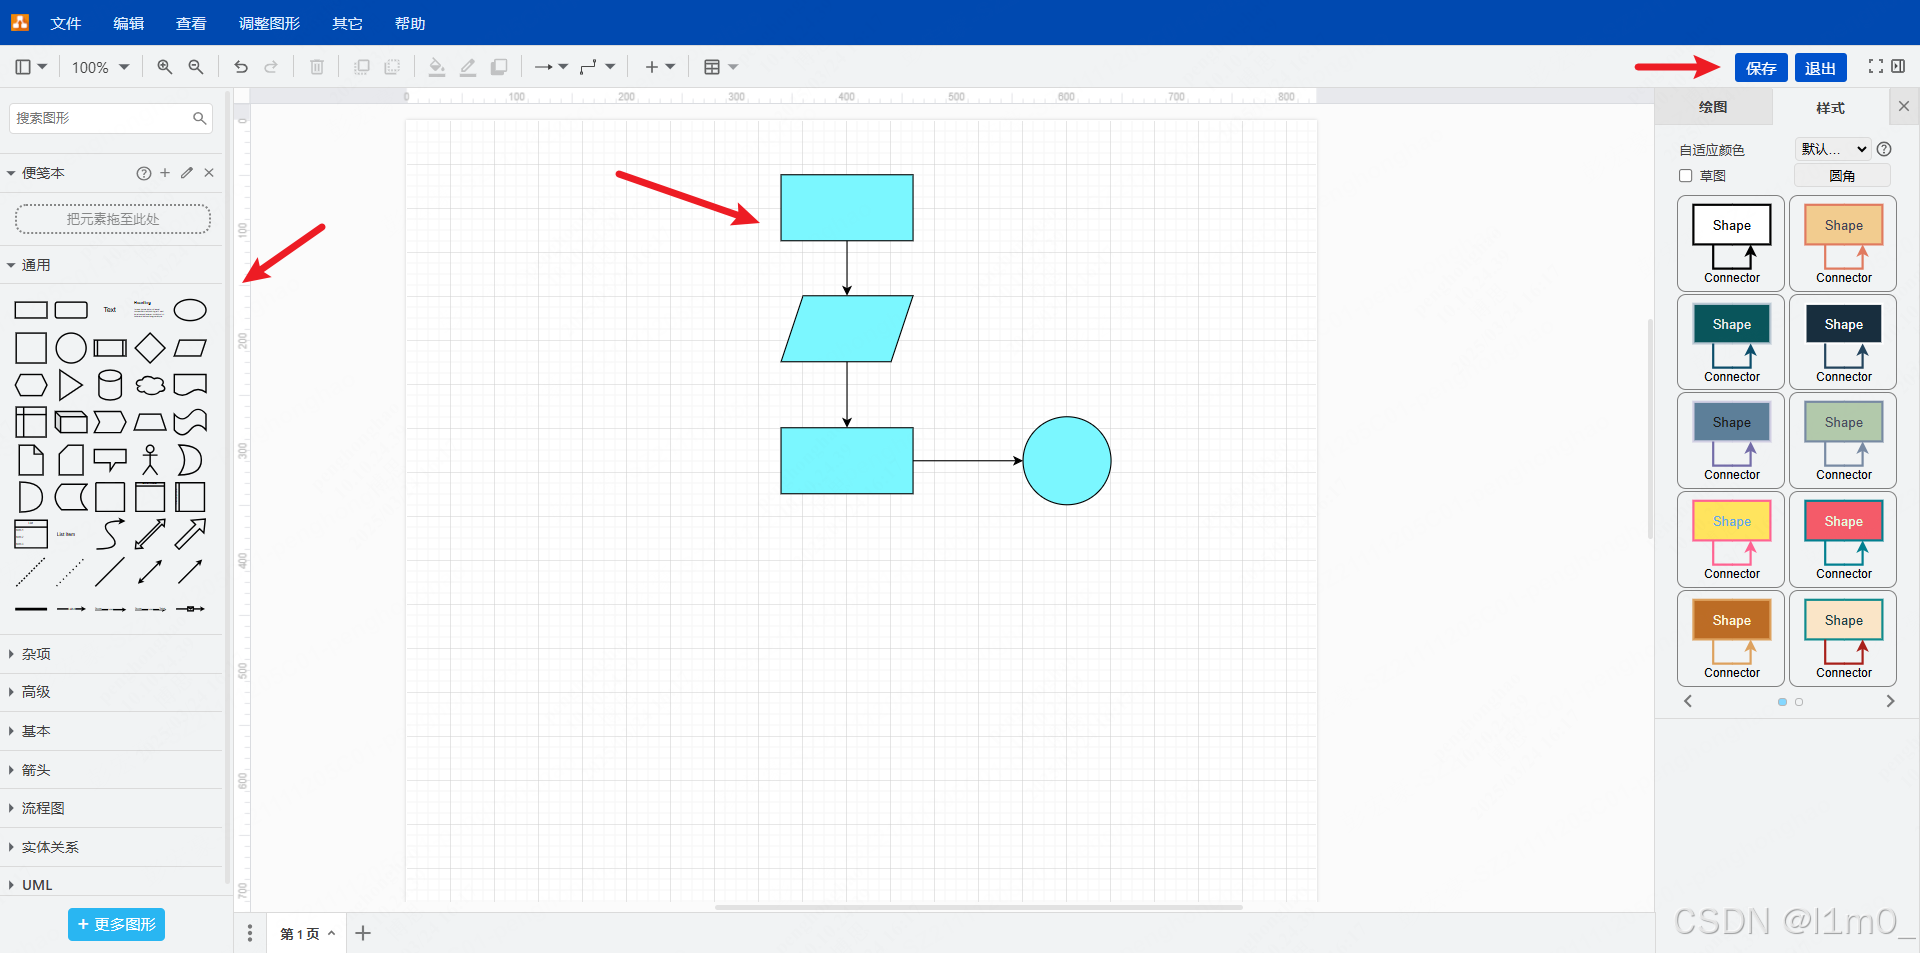Open the 帮助 menu

[410, 23]
